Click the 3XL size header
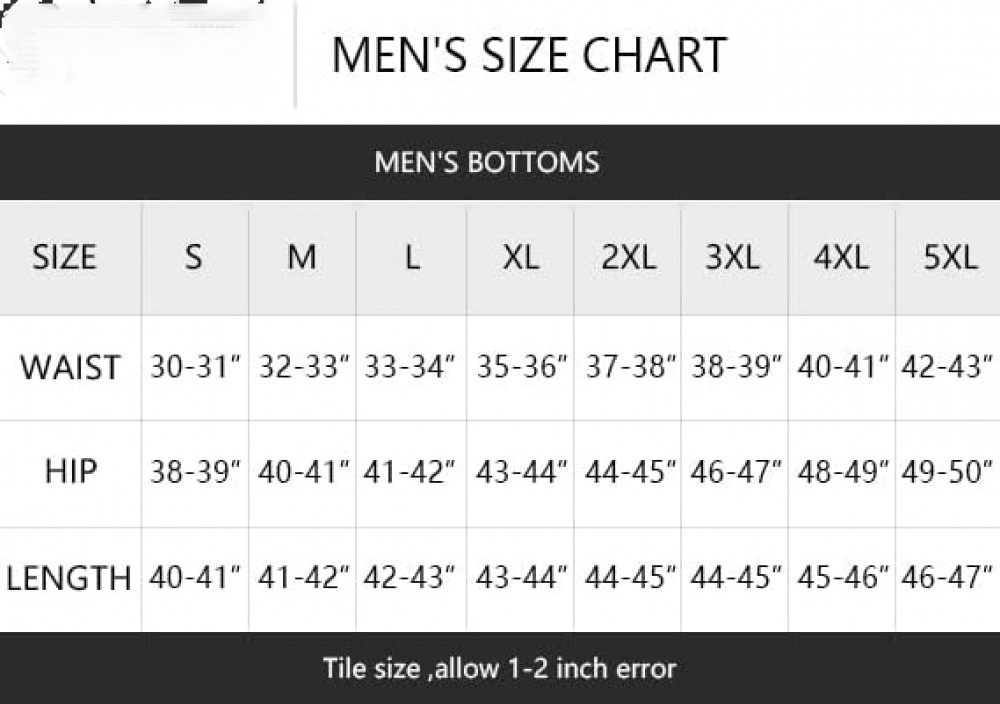Screen dimensions: 1000x704 point(733,258)
